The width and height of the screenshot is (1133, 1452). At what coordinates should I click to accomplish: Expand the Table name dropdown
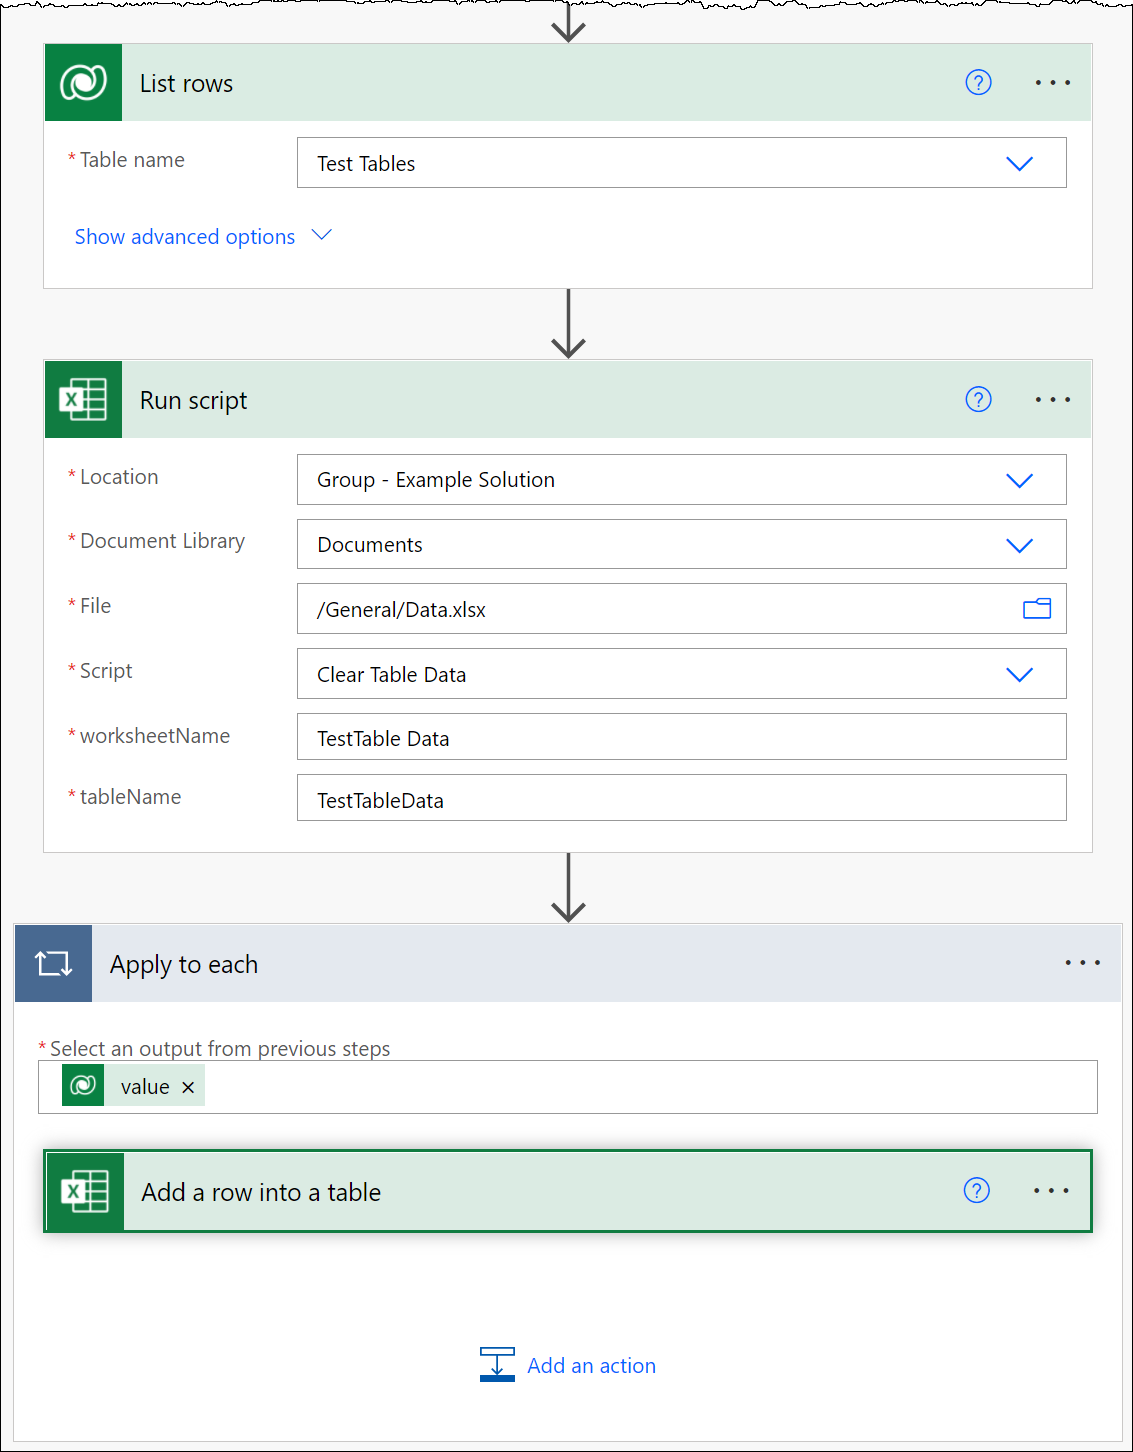(x=1019, y=164)
